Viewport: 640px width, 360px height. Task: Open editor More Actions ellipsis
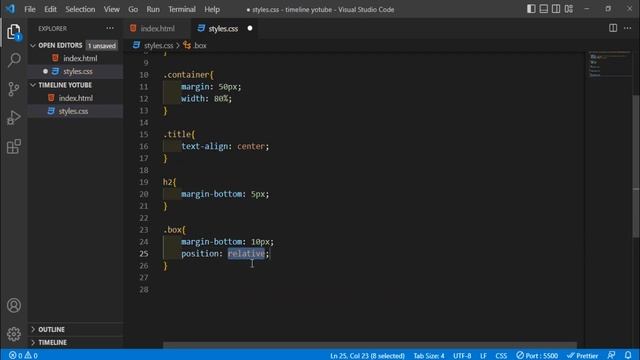coord(627,28)
